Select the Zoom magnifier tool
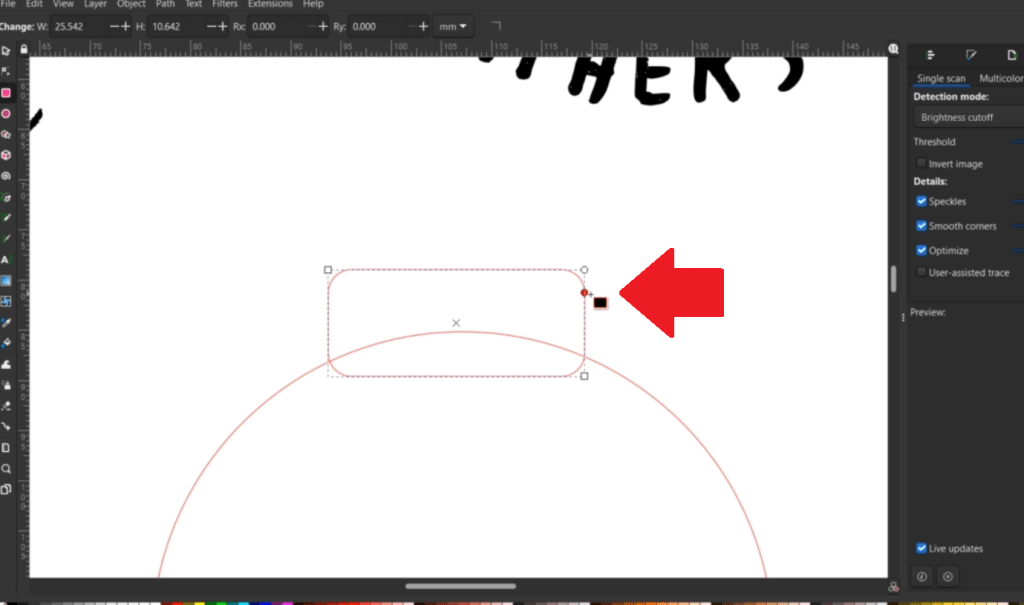 (x=6, y=468)
